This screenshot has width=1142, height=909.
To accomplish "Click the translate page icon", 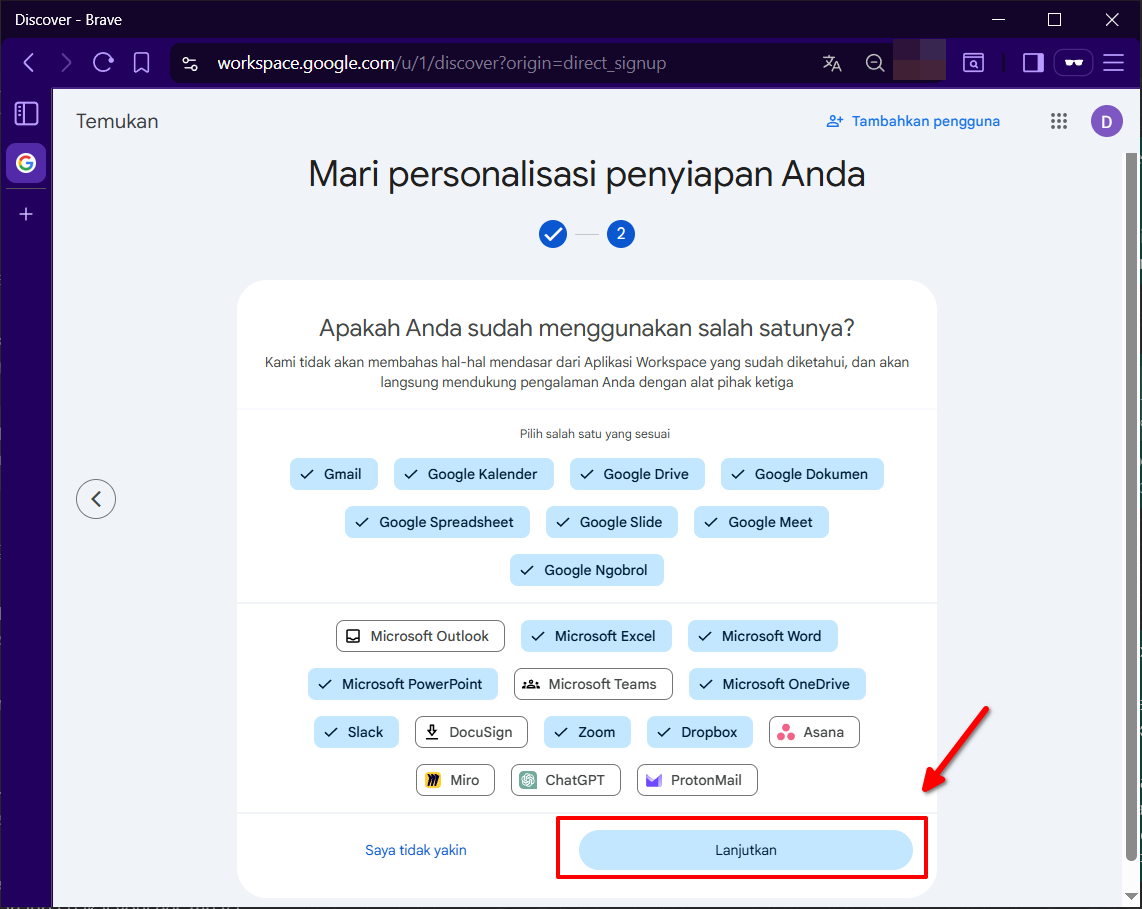I will [832, 63].
